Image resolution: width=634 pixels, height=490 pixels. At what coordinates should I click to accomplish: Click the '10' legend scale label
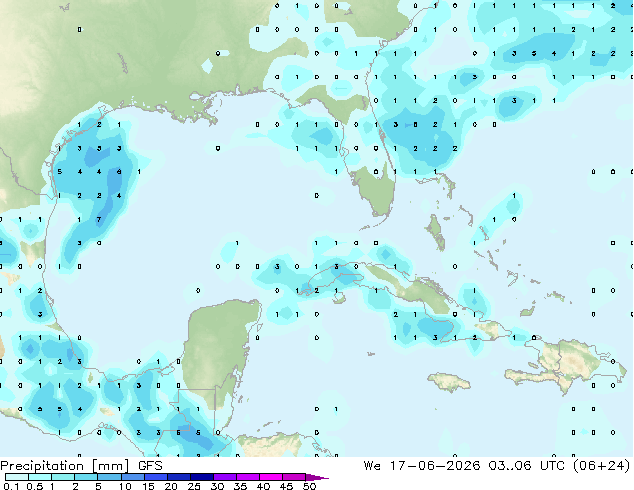[125, 486]
